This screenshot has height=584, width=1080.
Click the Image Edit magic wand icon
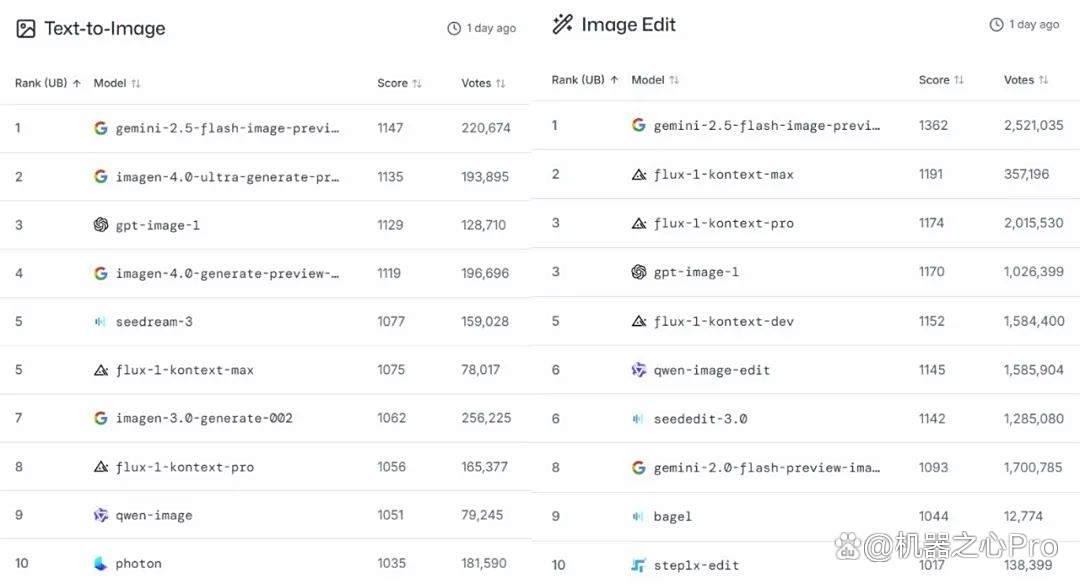[x=562, y=24]
